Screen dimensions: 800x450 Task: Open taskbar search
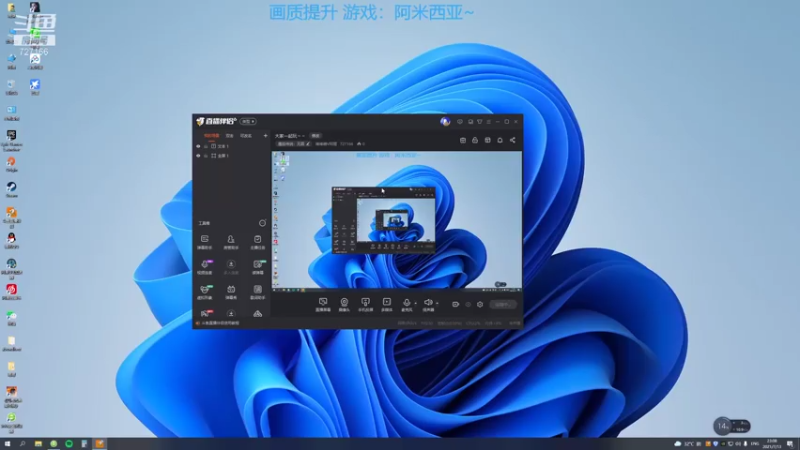pyautogui.click(x=22, y=444)
